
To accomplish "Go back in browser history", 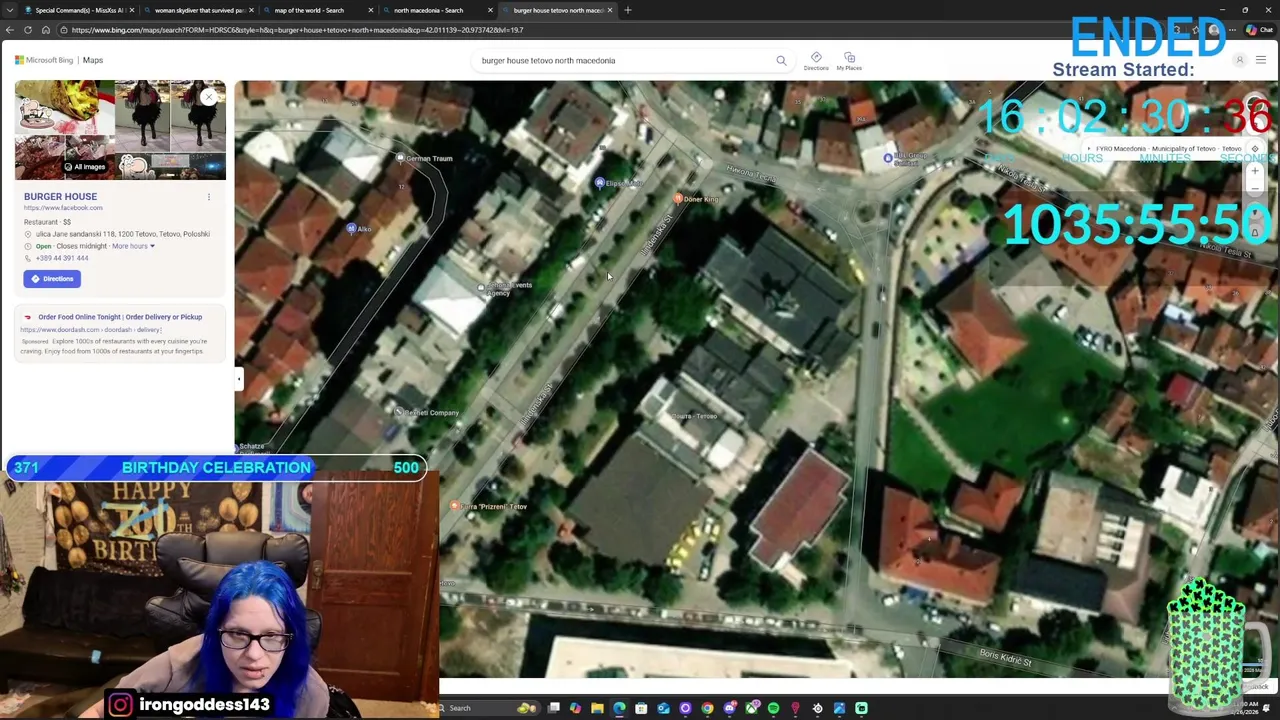I will pos(9,30).
